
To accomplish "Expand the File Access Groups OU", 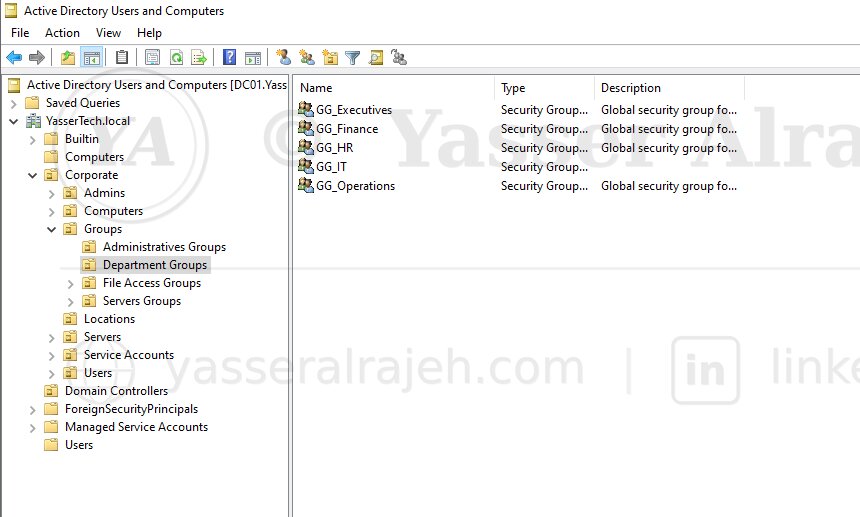I will coord(70,283).
